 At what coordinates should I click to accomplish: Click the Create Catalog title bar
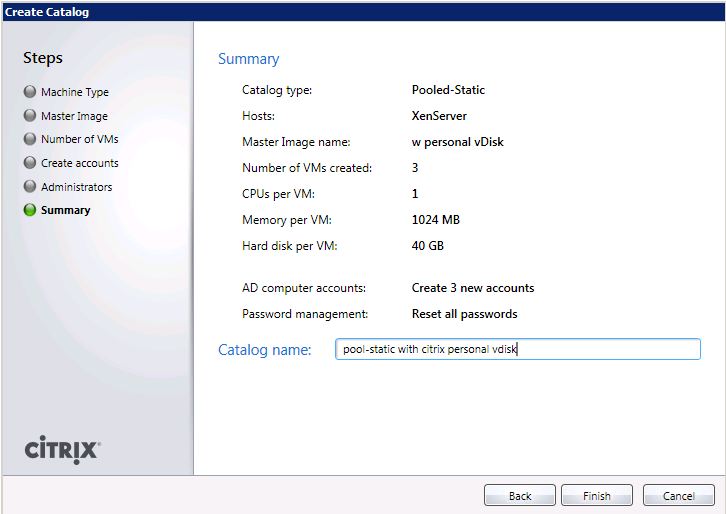(363, 12)
